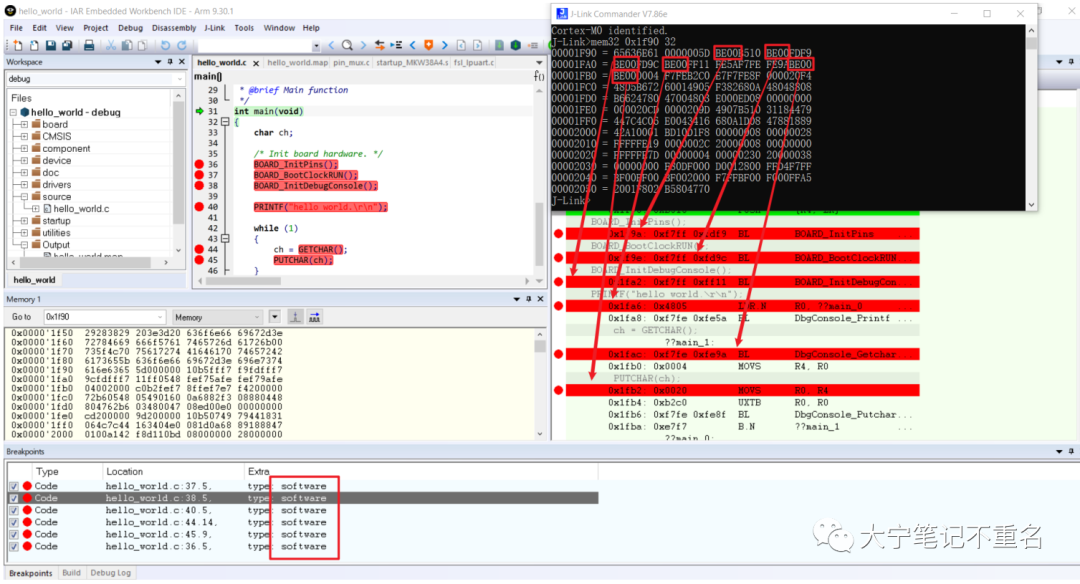
Task: Toggle the hello_world.c:36.5 breakpoint checkbox
Action: click(13, 546)
